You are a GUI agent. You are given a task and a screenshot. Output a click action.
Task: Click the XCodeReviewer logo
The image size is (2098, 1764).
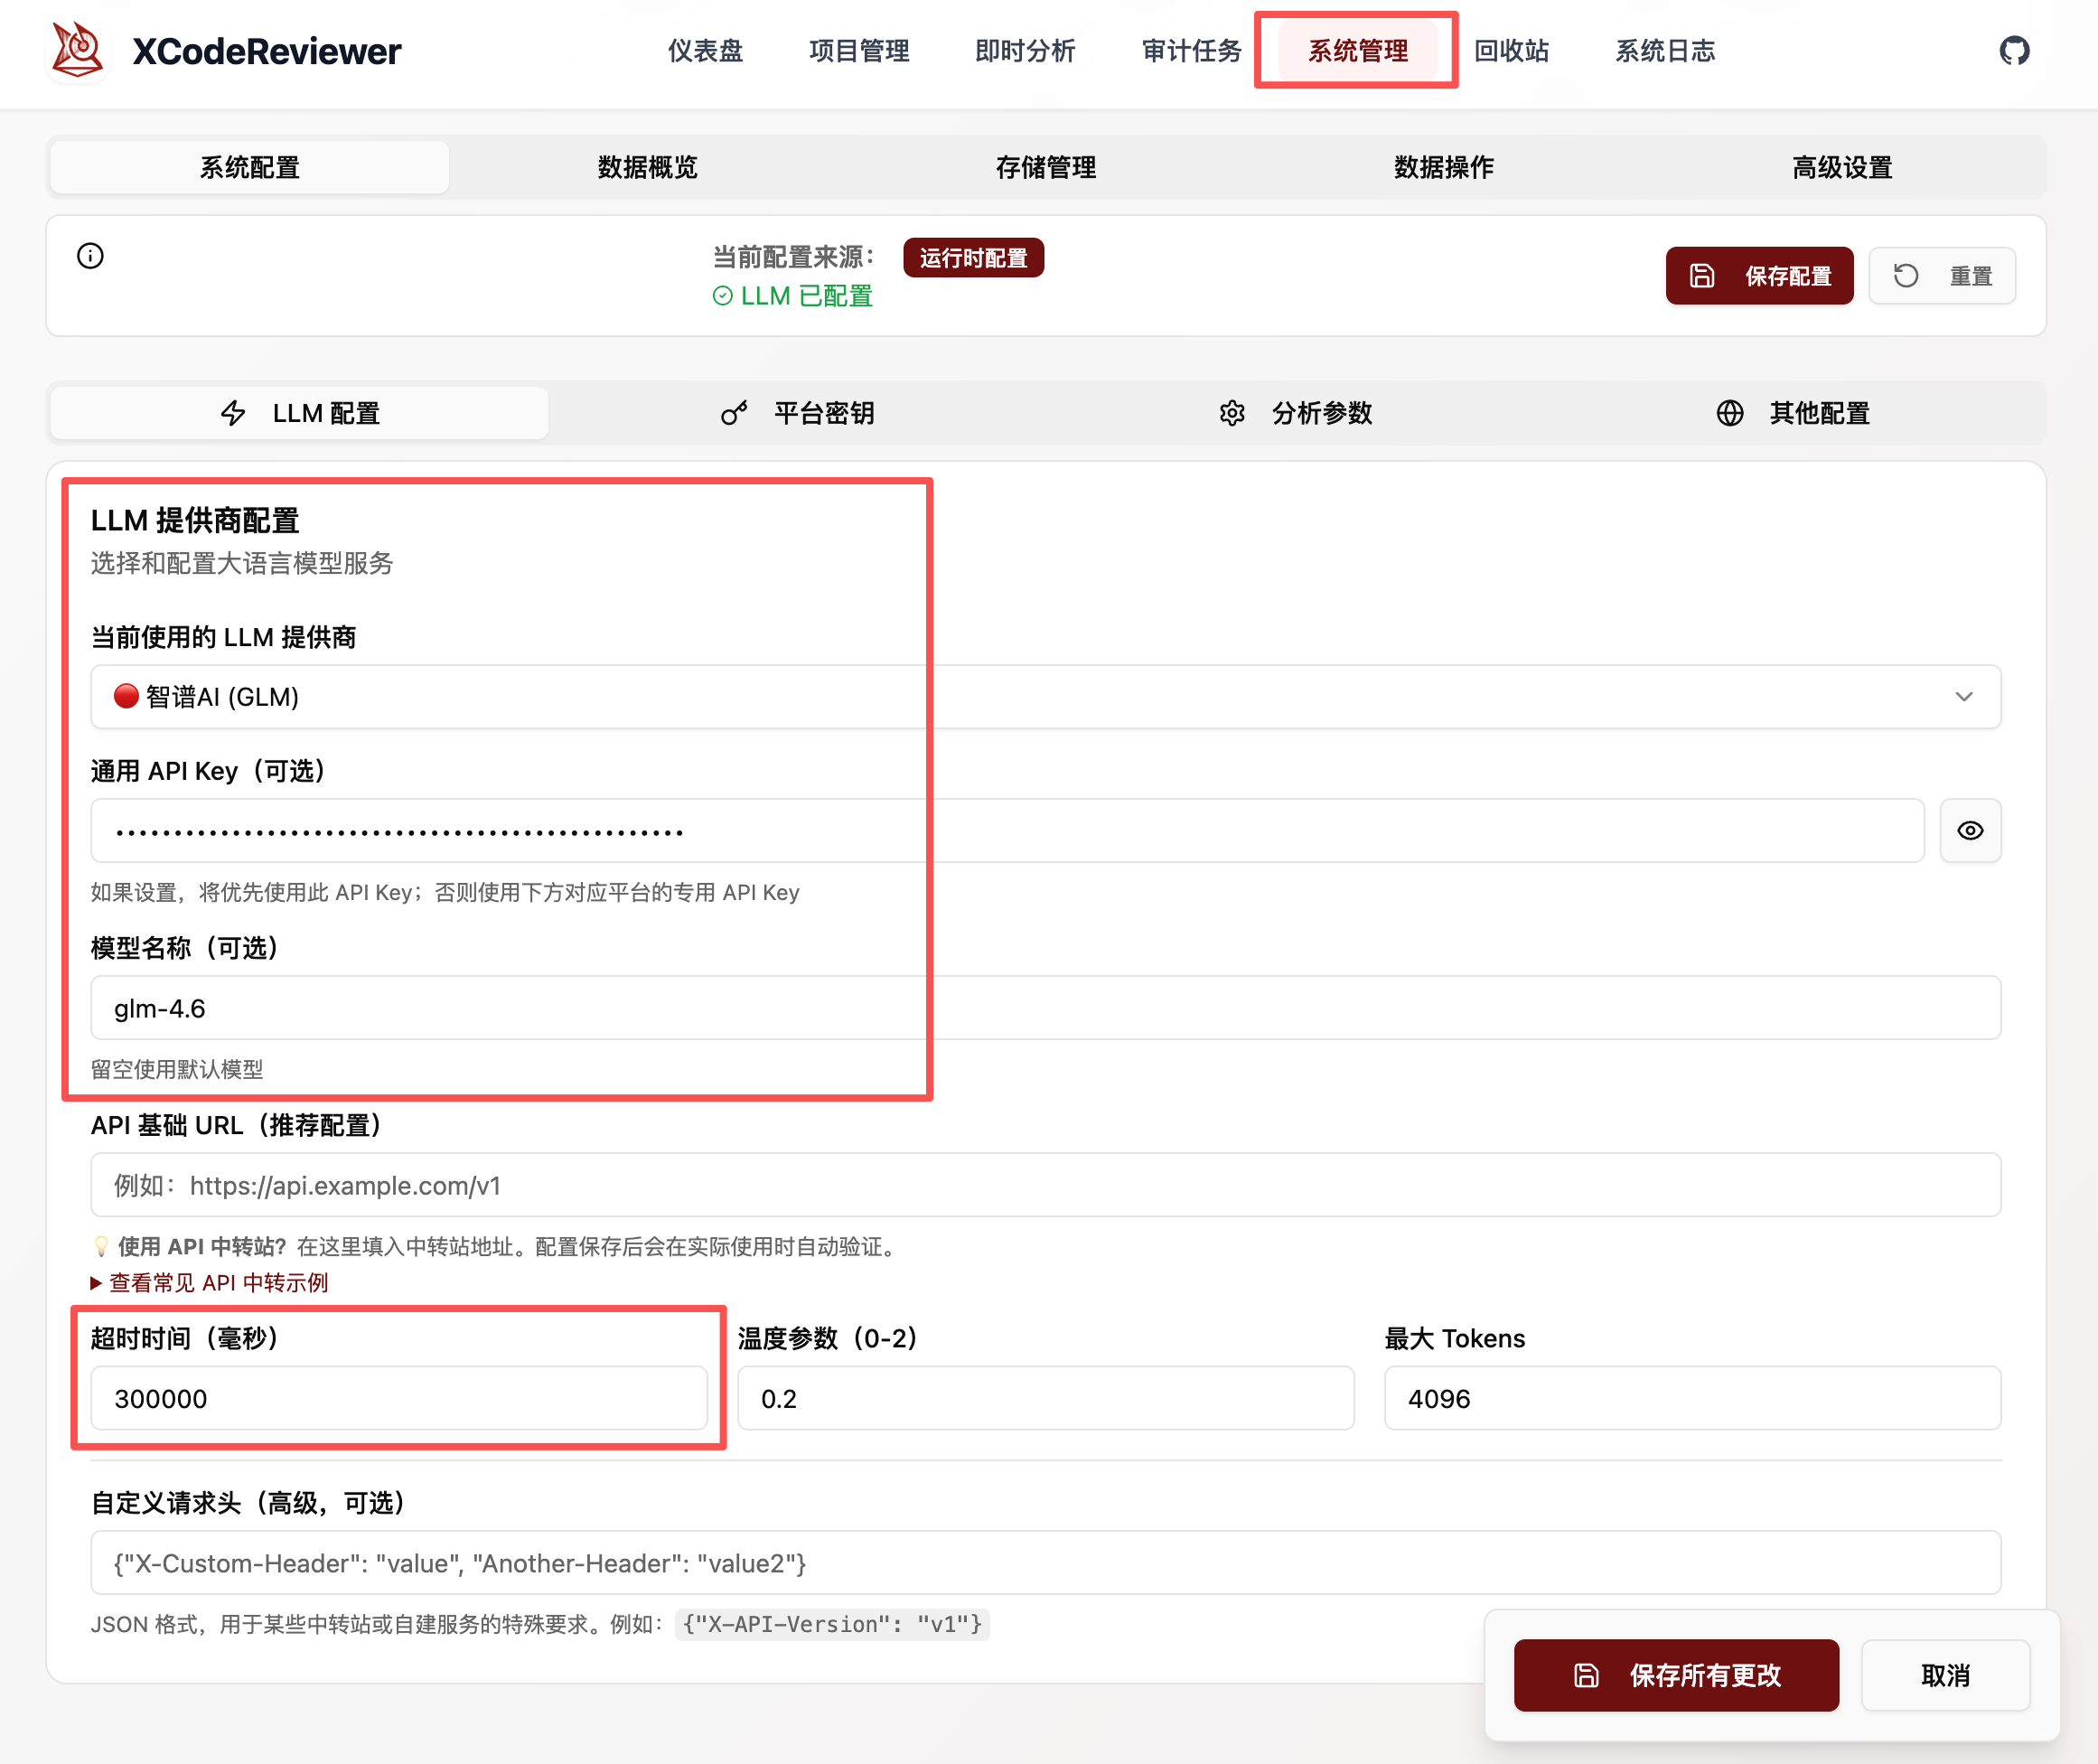pyautogui.click(x=77, y=47)
